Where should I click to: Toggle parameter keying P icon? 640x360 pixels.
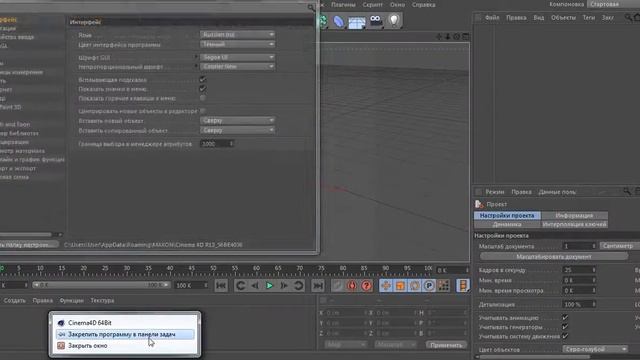pos(429,285)
